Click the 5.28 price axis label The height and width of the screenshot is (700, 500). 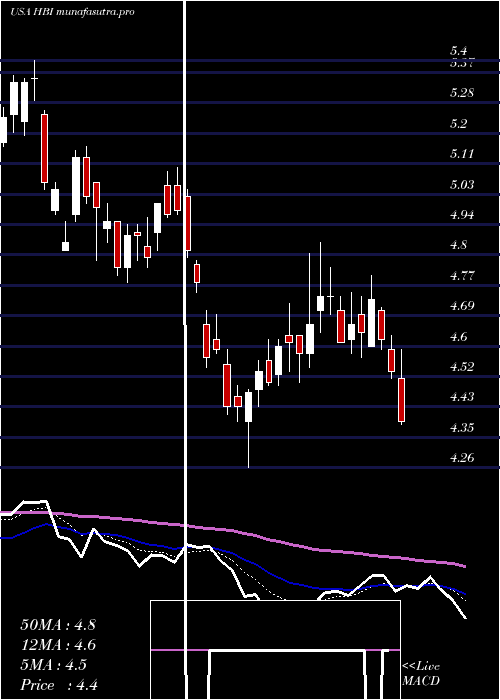(x=462, y=93)
